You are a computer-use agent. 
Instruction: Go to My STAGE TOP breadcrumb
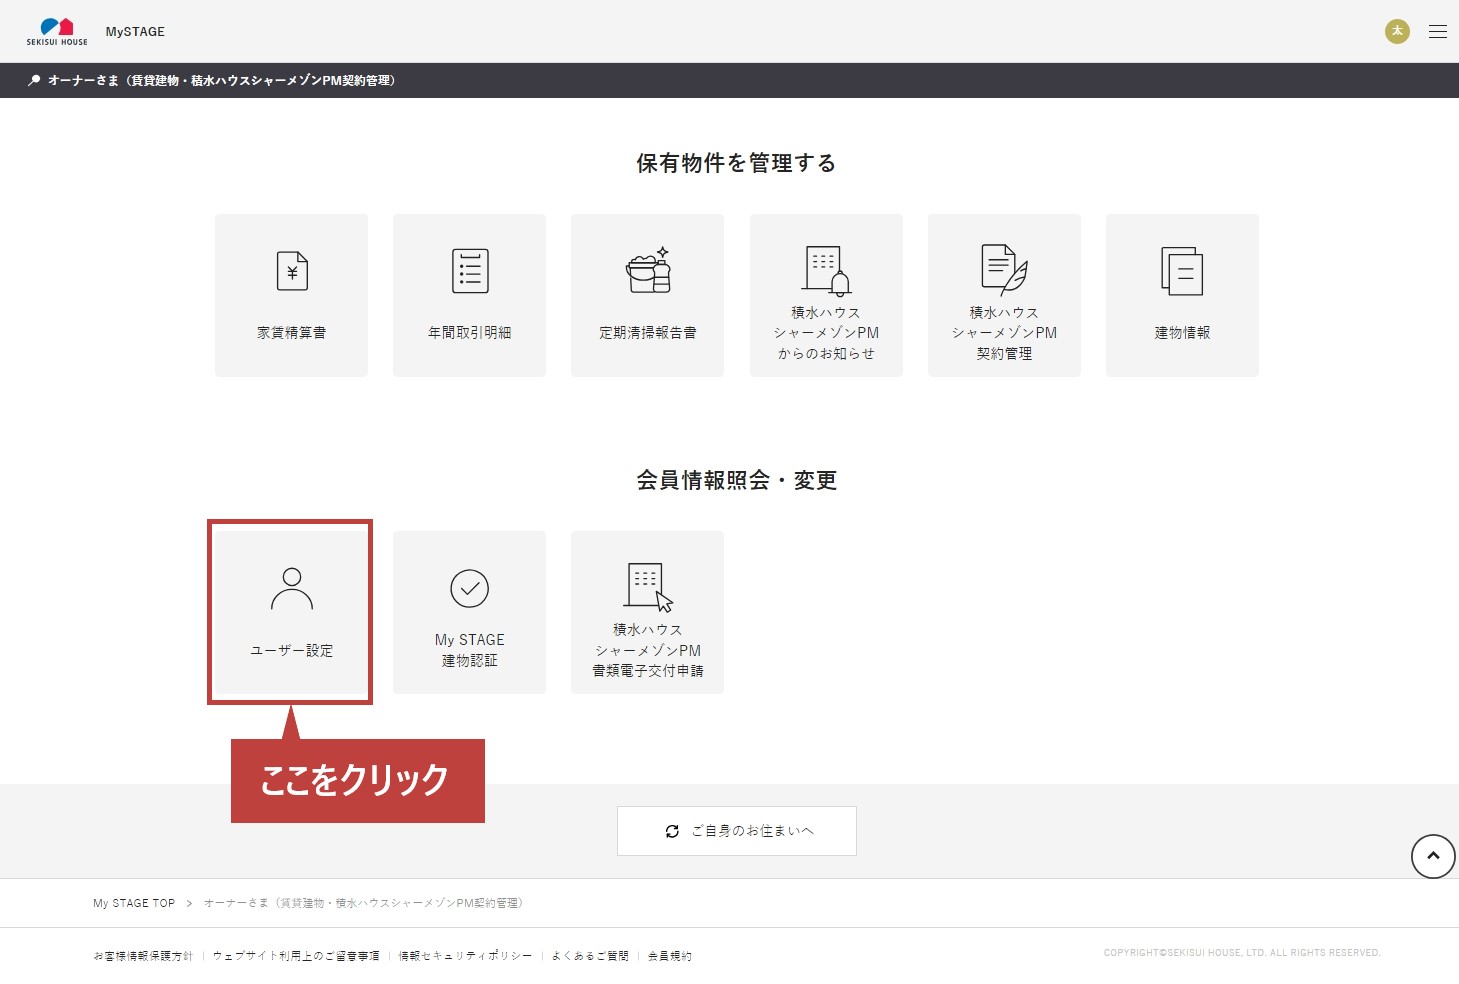coord(134,903)
